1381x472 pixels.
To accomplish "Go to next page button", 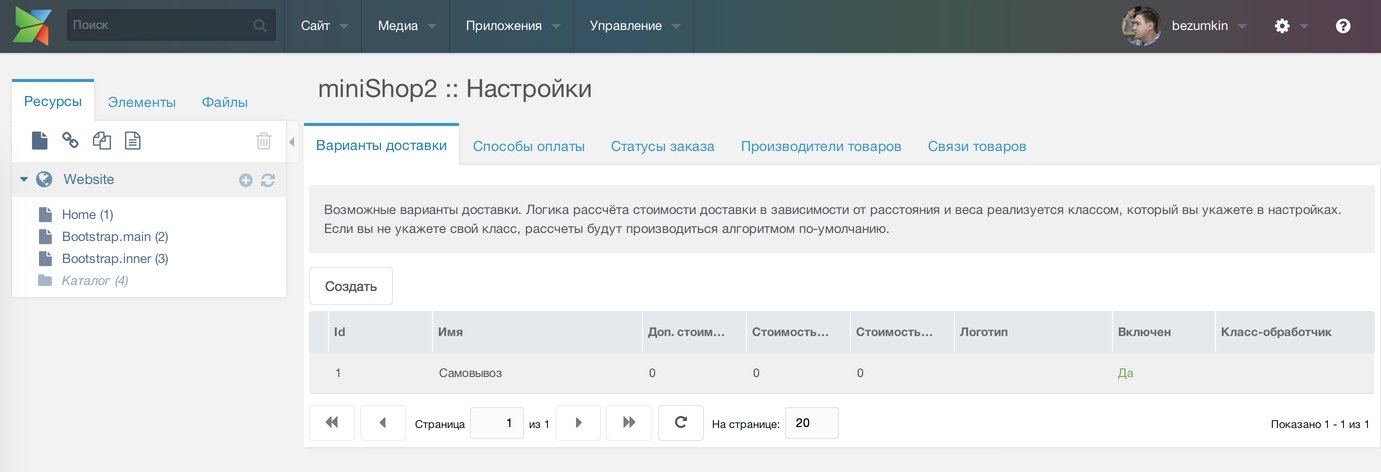I will tap(578, 423).
